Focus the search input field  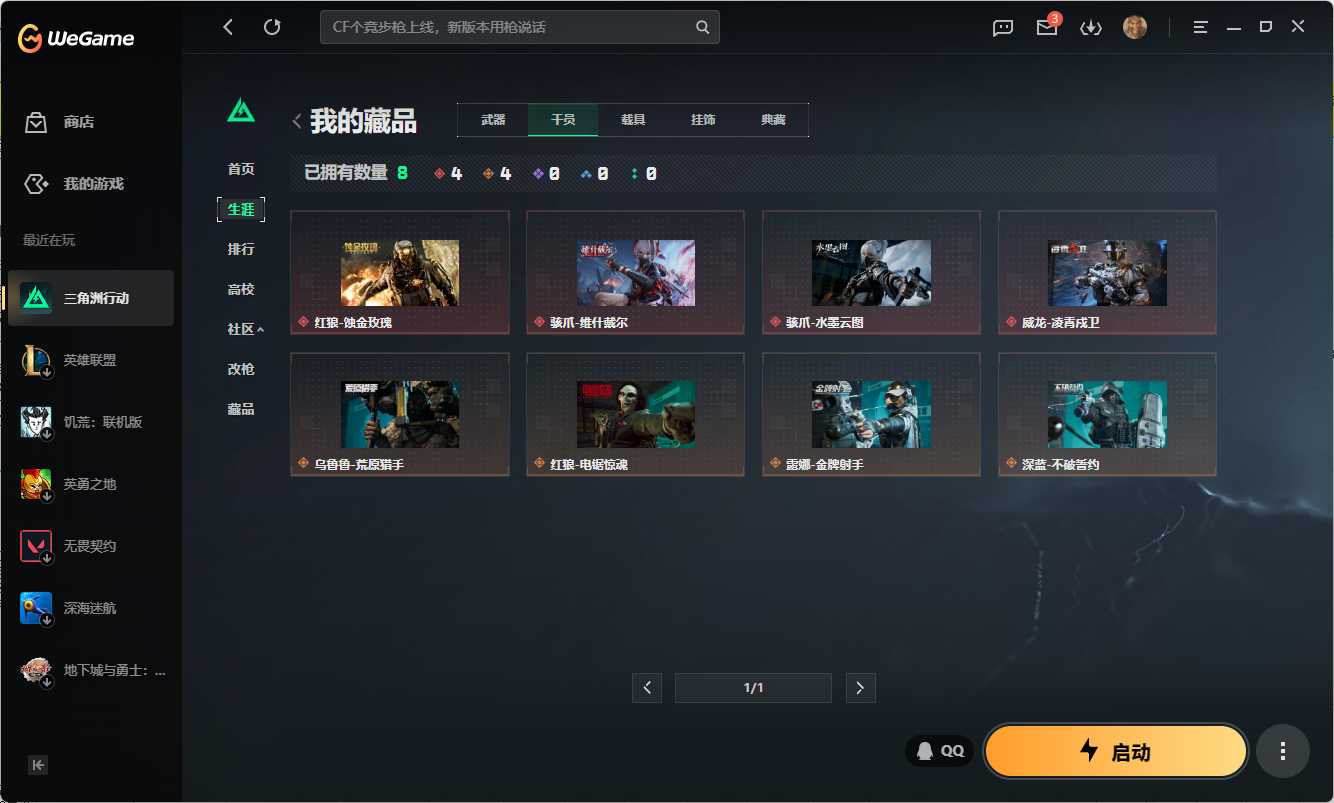point(505,28)
